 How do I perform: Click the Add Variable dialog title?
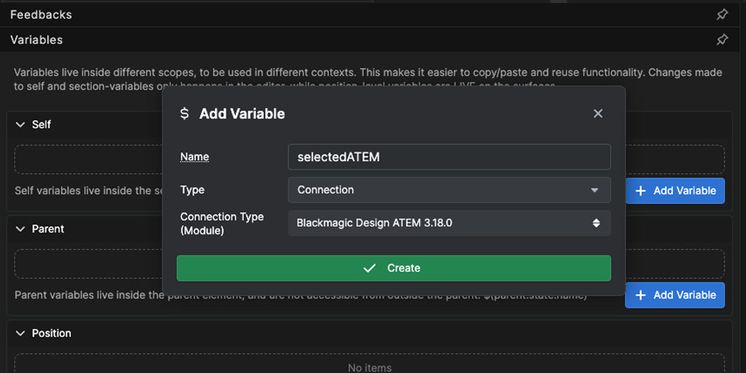pos(242,114)
